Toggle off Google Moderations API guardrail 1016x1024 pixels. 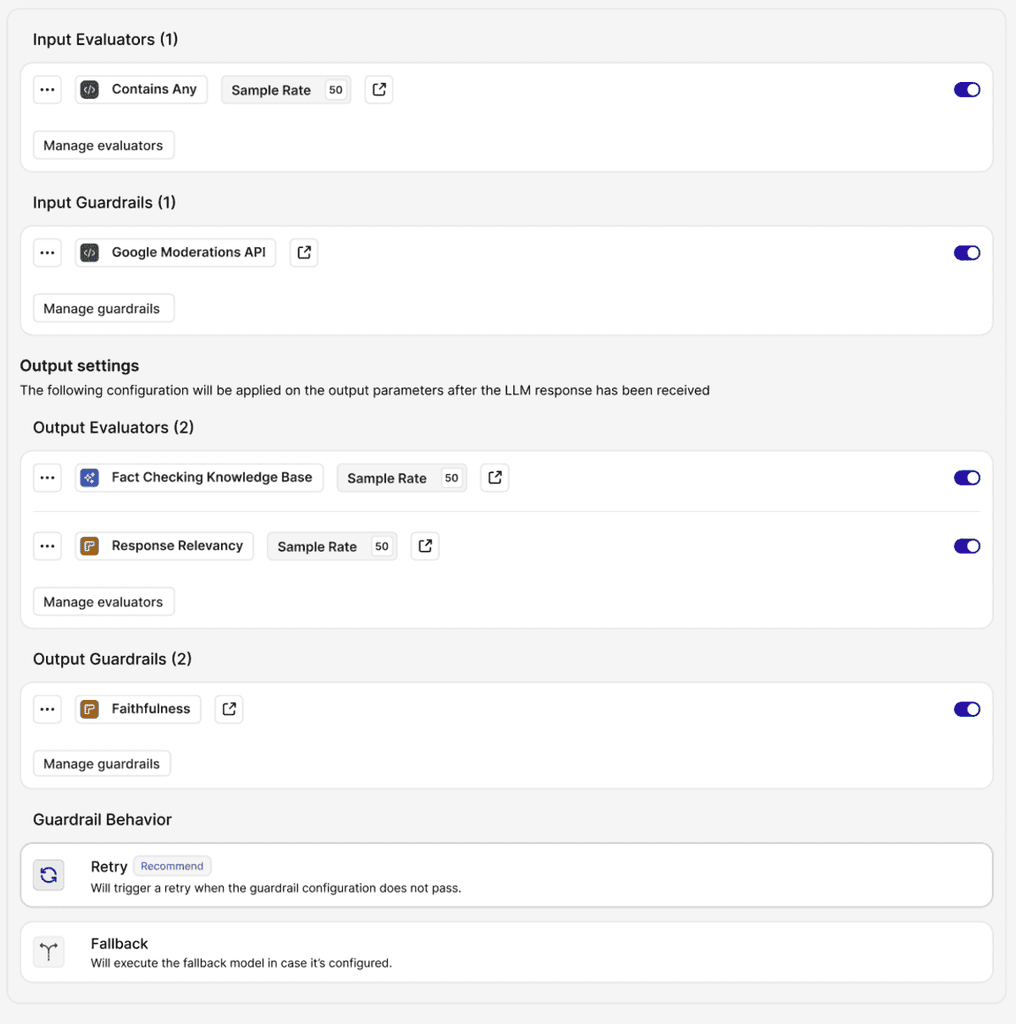click(x=966, y=253)
